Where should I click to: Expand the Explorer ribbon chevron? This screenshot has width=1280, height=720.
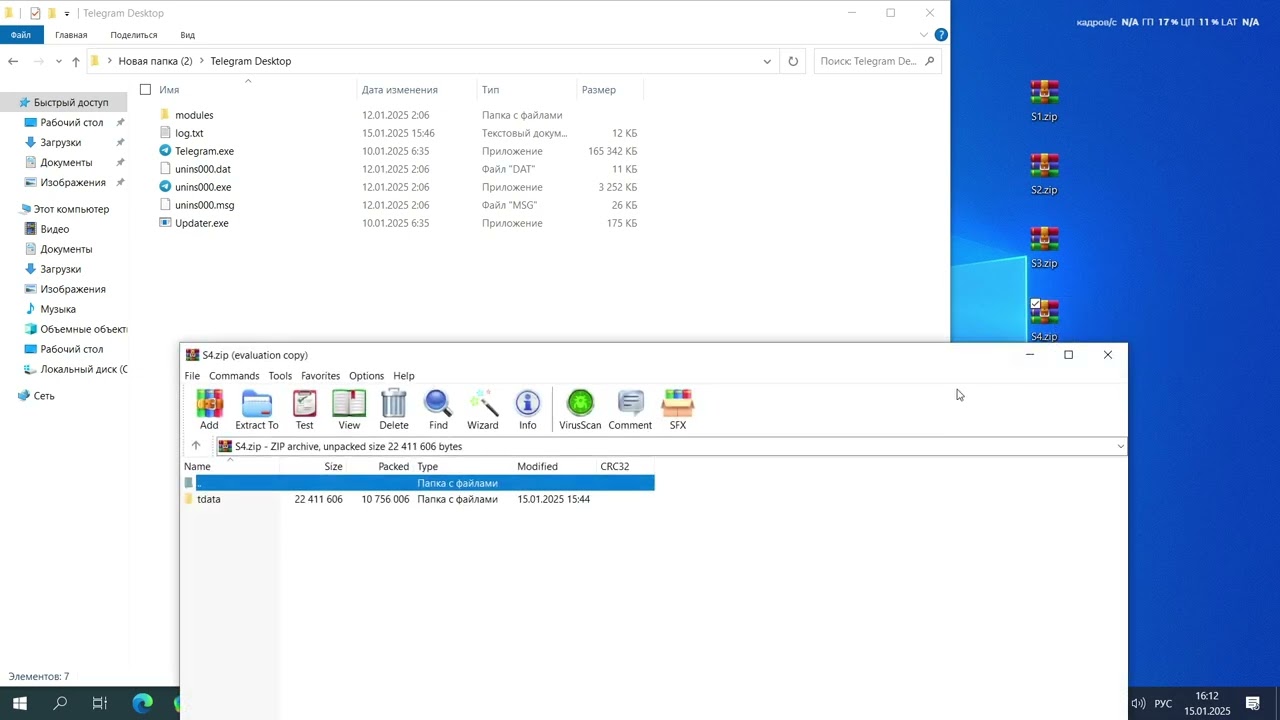pyautogui.click(x=924, y=35)
